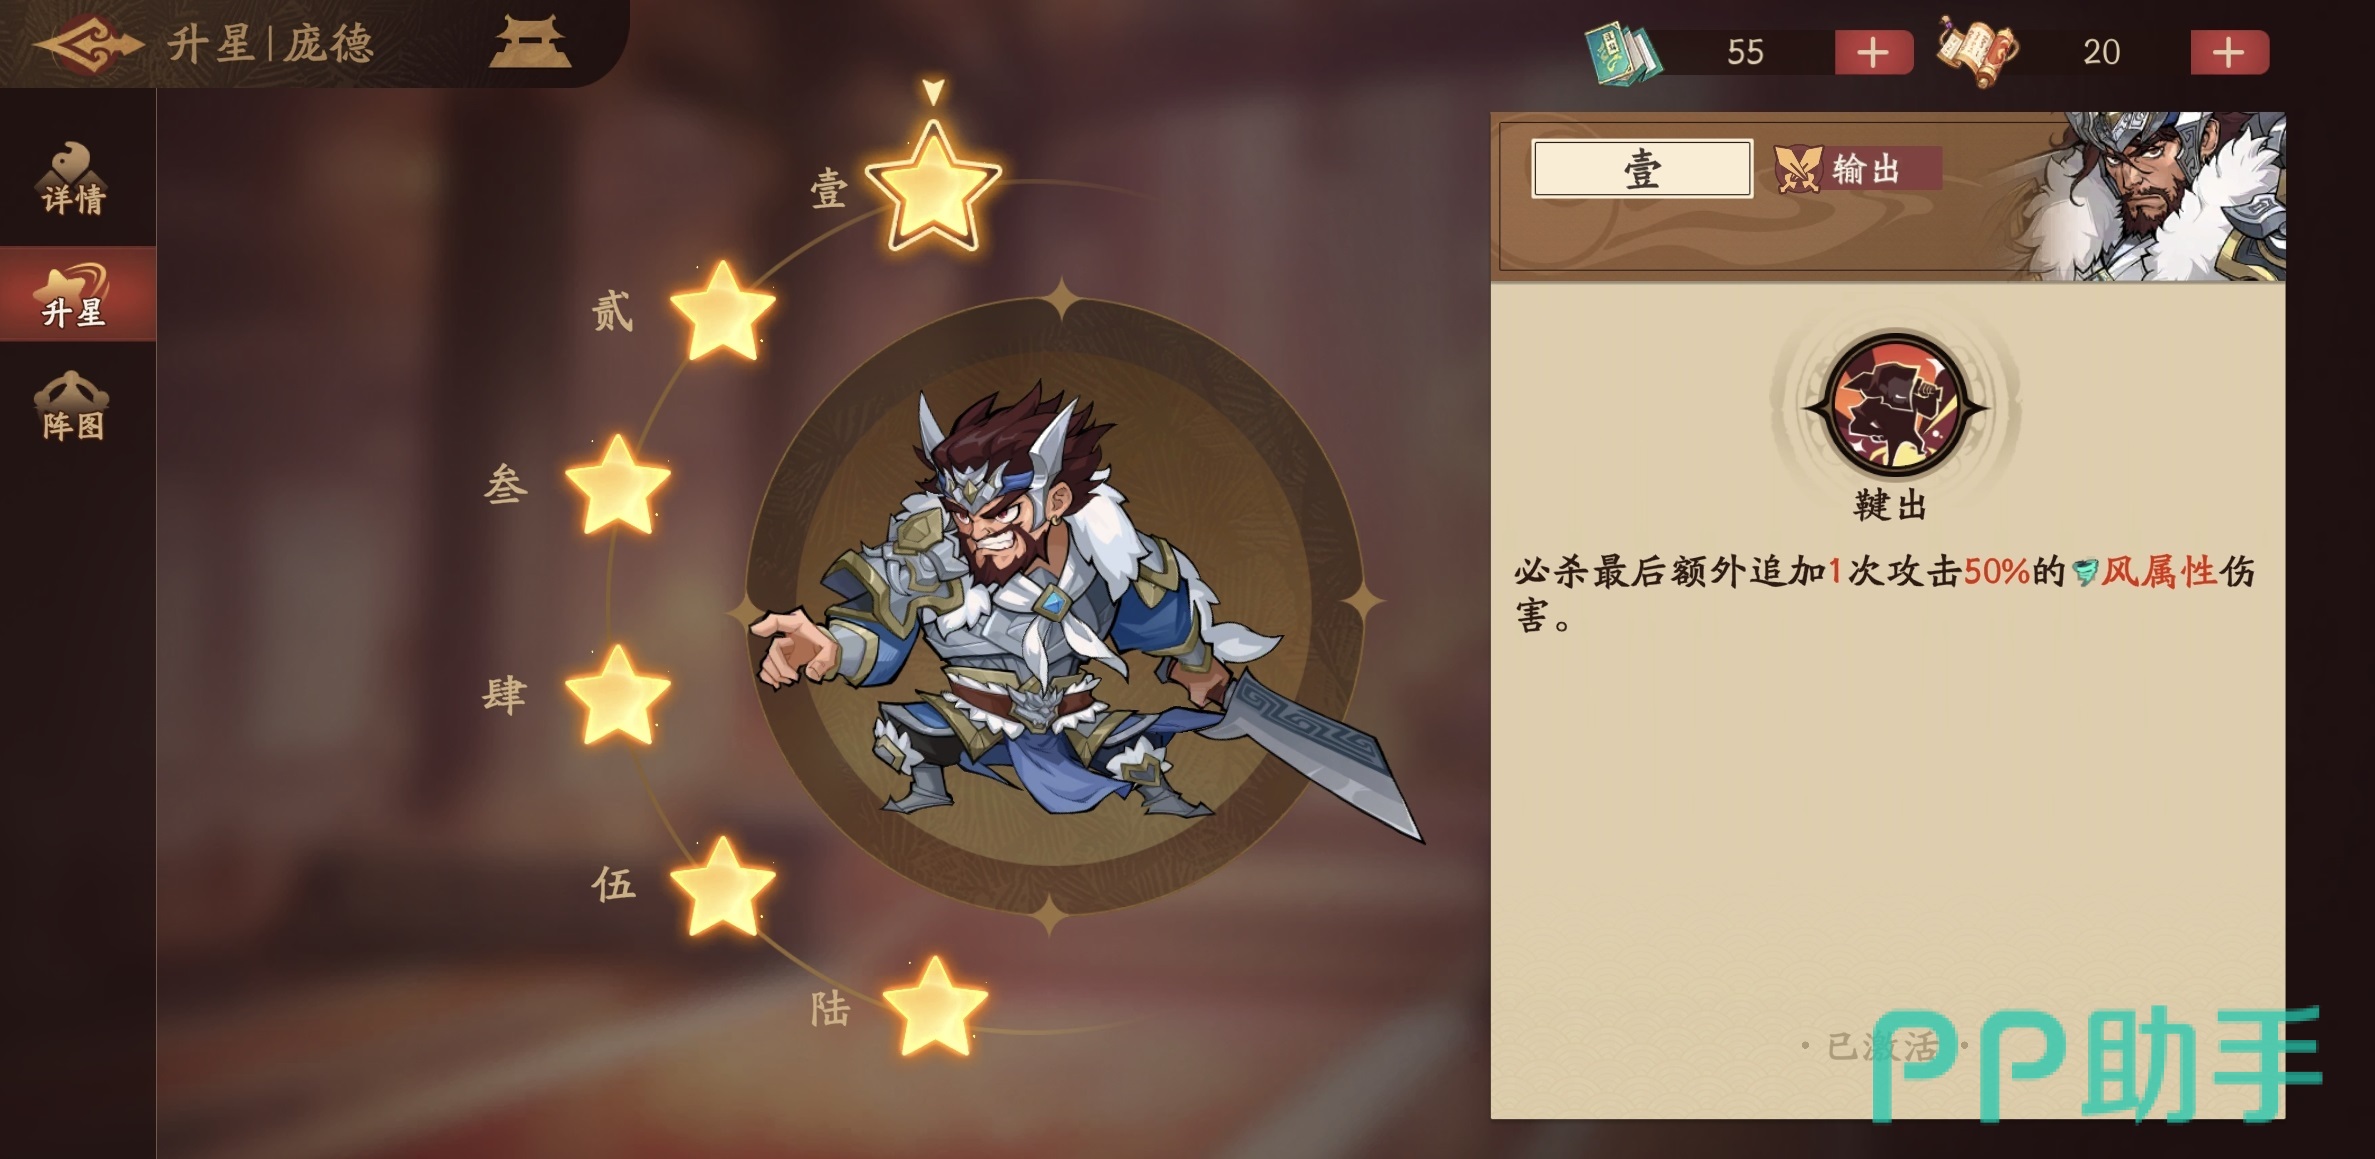The image size is (2375, 1159).
Task: Tap the 输出 role tag
Action: [1857, 169]
